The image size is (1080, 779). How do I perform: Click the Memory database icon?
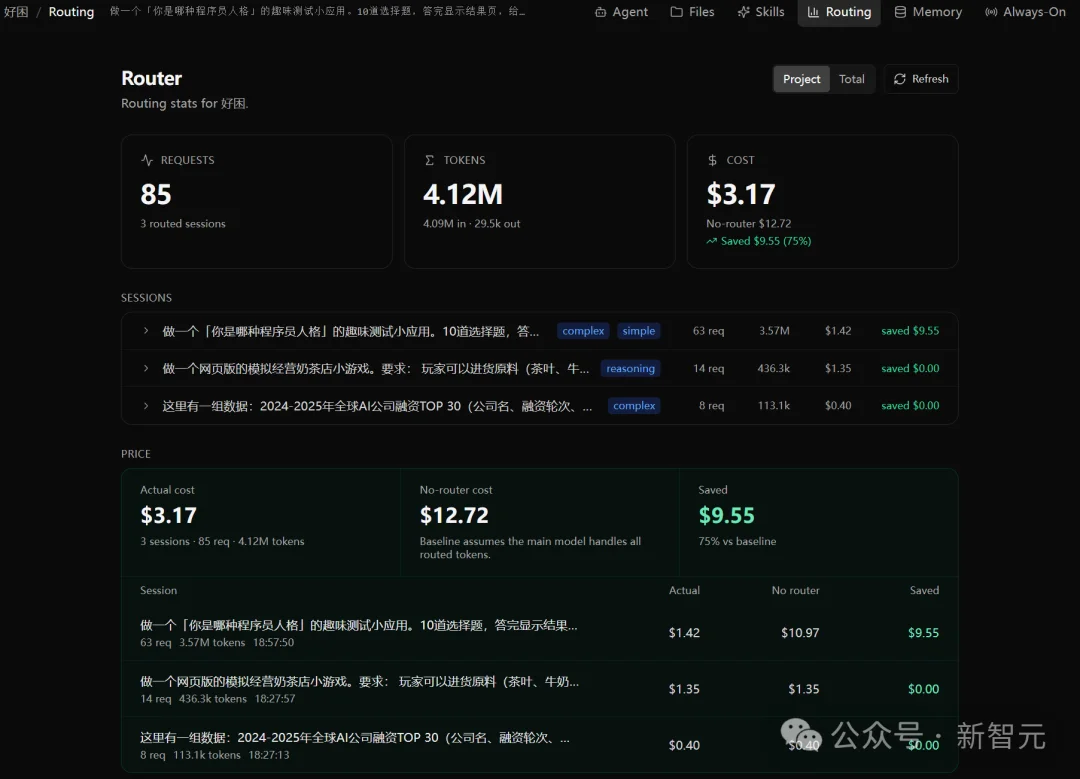(900, 12)
